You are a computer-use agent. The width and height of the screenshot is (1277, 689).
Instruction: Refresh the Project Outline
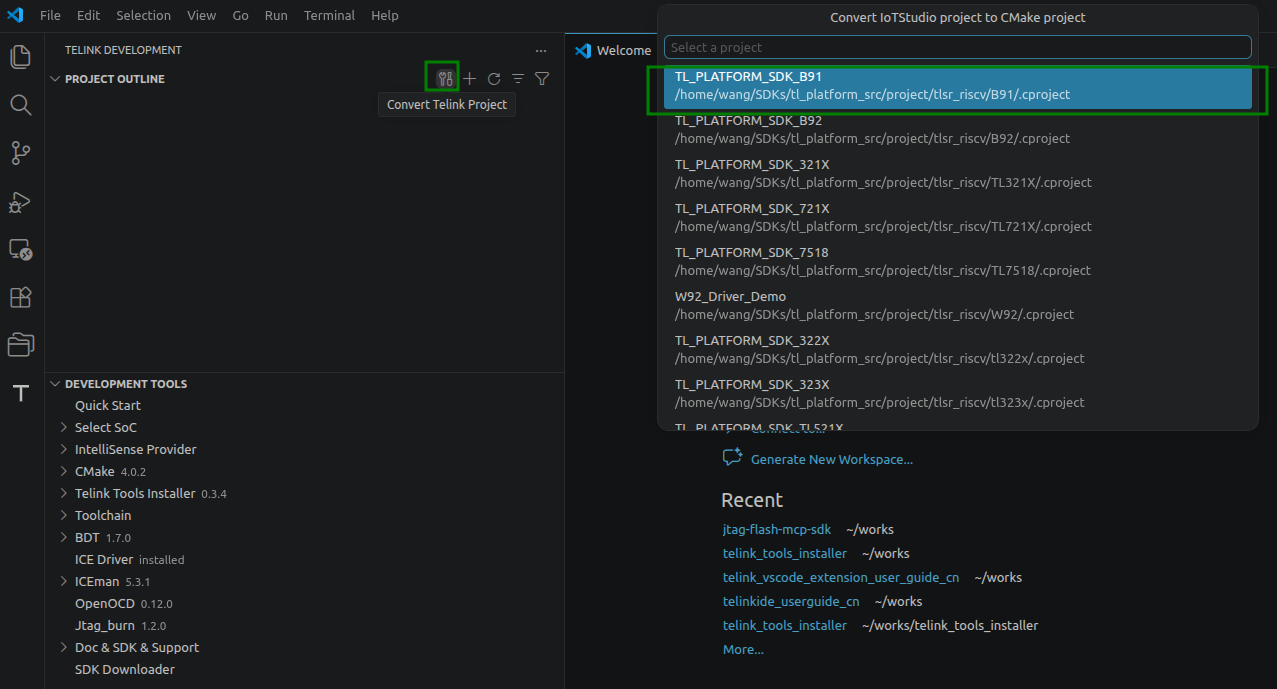[494, 79]
